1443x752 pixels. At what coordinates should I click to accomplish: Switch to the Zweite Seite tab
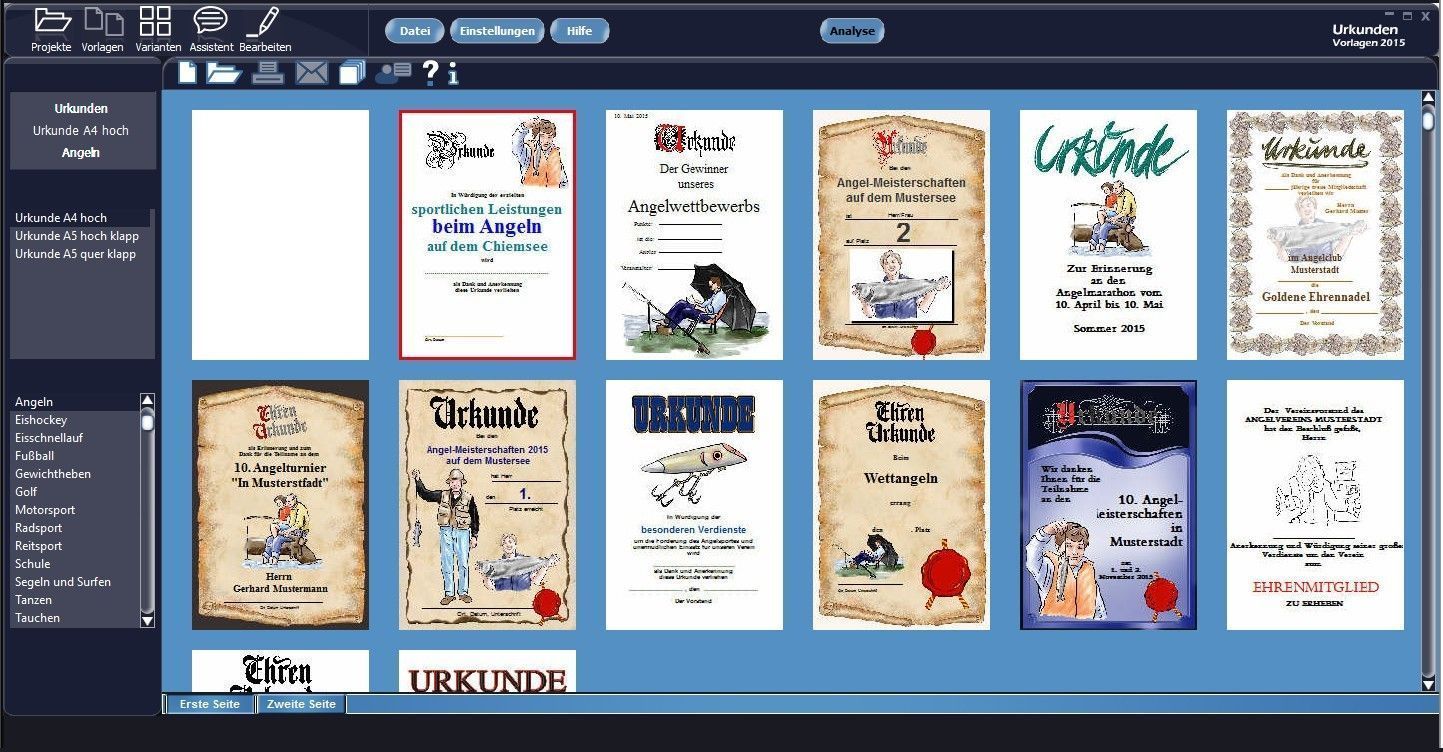(x=301, y=704)
